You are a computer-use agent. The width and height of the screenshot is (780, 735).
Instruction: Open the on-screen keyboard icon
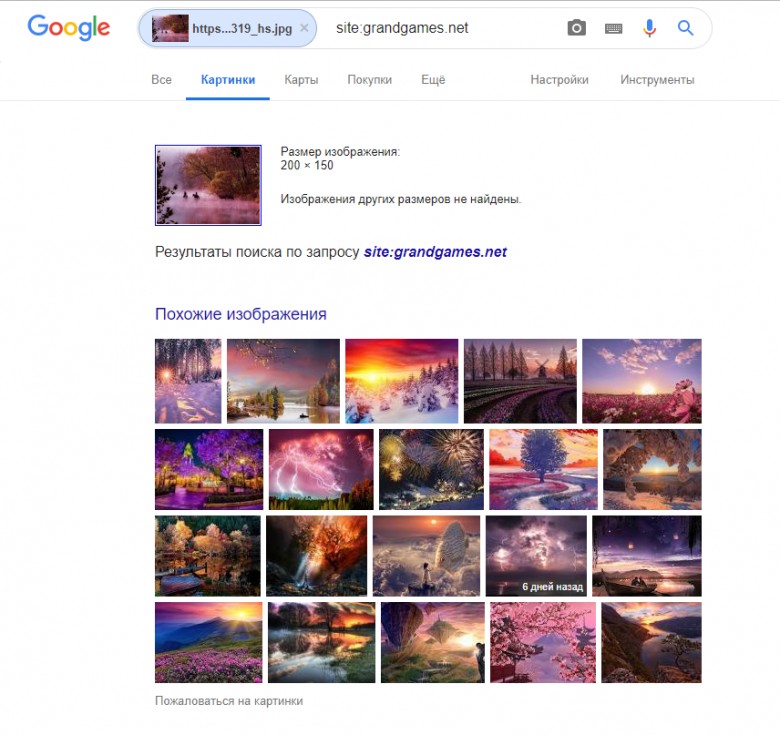pyautogui.click(x=613, y=29)
